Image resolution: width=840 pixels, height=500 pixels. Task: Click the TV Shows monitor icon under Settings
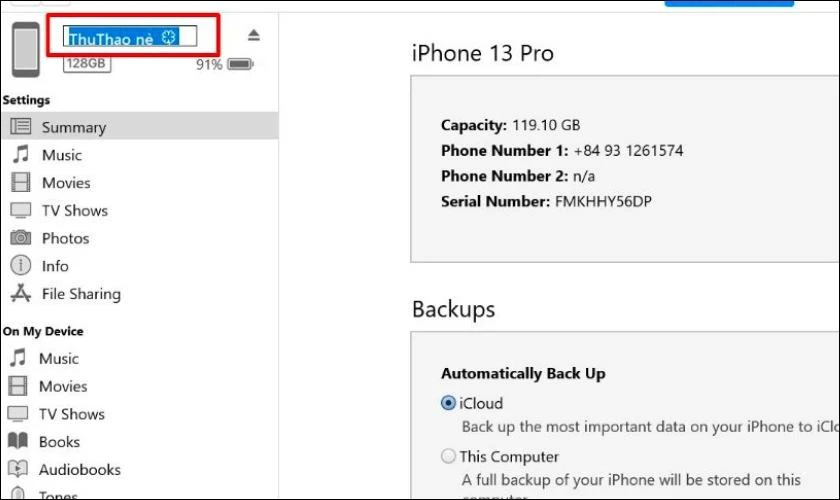[x=20, y=210]
